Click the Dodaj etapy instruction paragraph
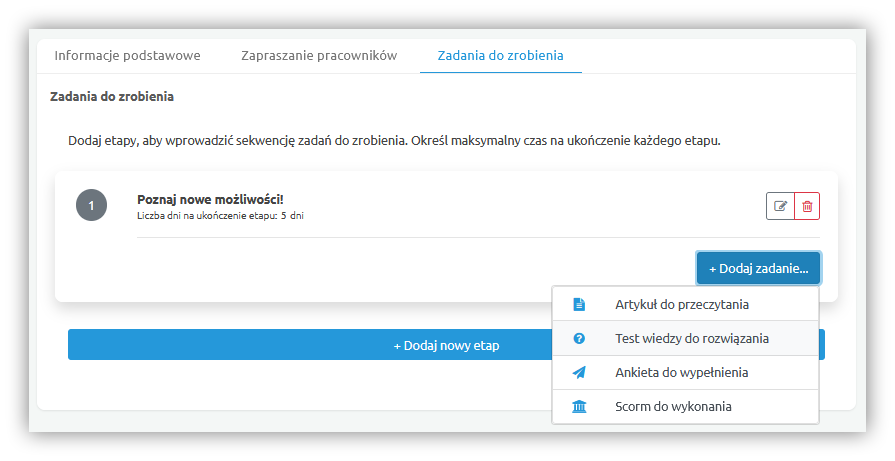Viewport: 895px width, 461px height. (x=394, y=140)
